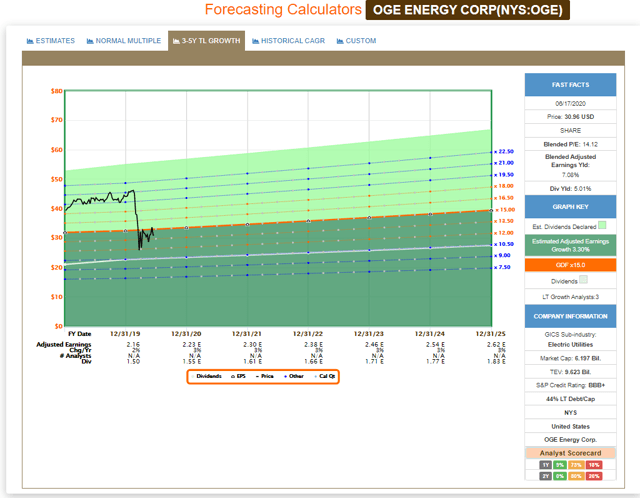
Task: Click the 44% LT Debt/Cap entry
Action: click(570, 399)
